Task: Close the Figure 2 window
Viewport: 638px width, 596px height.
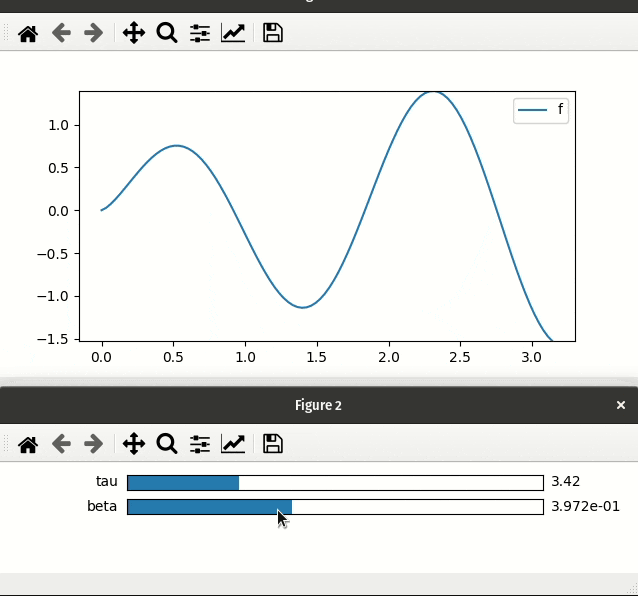Action: point(621,405)
